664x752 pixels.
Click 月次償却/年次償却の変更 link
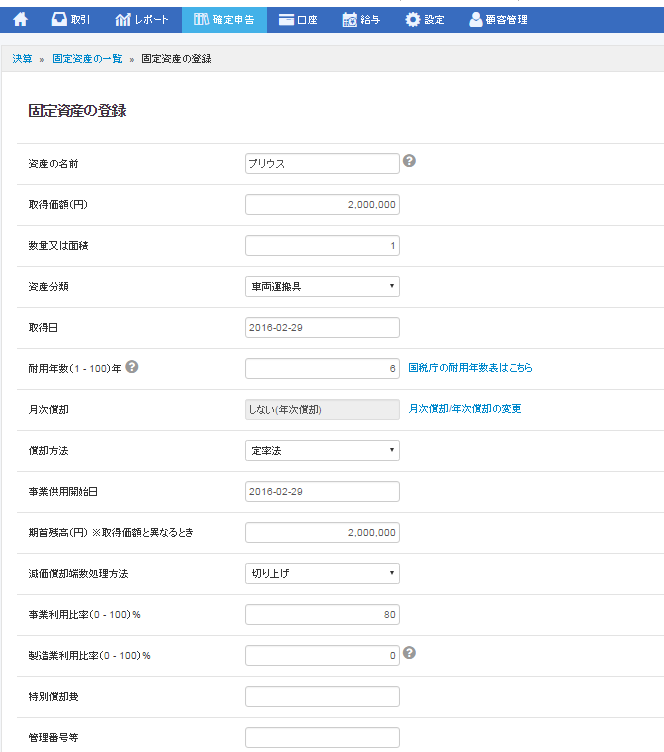pos(465,409)
